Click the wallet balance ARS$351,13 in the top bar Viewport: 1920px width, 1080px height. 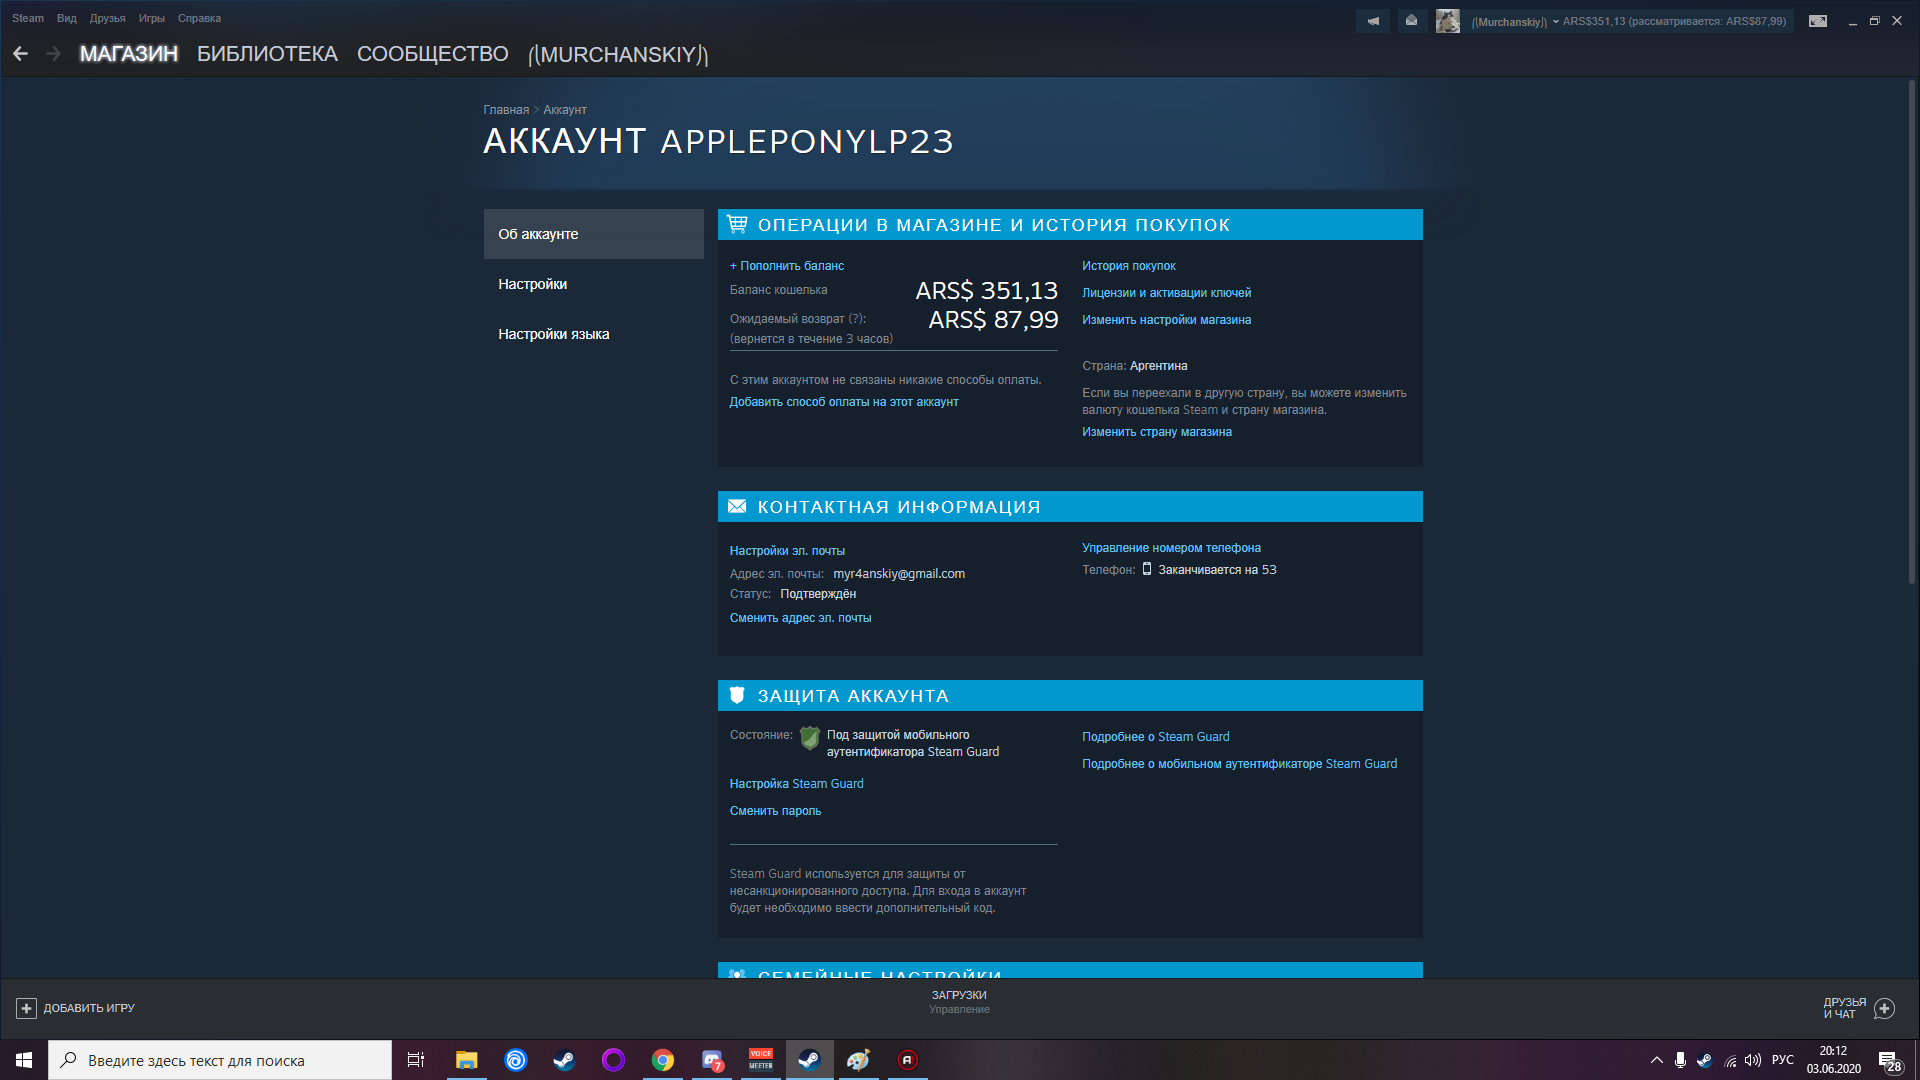pos(1594,21)
